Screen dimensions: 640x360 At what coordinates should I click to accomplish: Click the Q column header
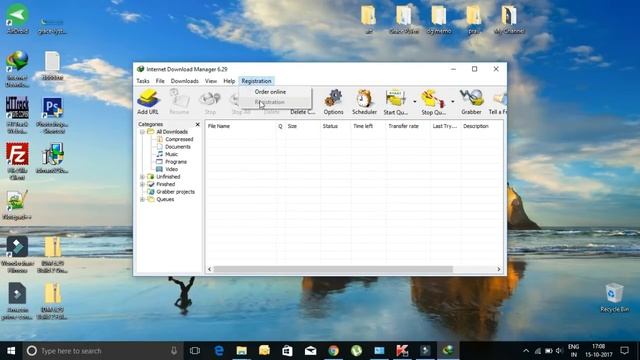pyautogui.click(x=280, y=126)
